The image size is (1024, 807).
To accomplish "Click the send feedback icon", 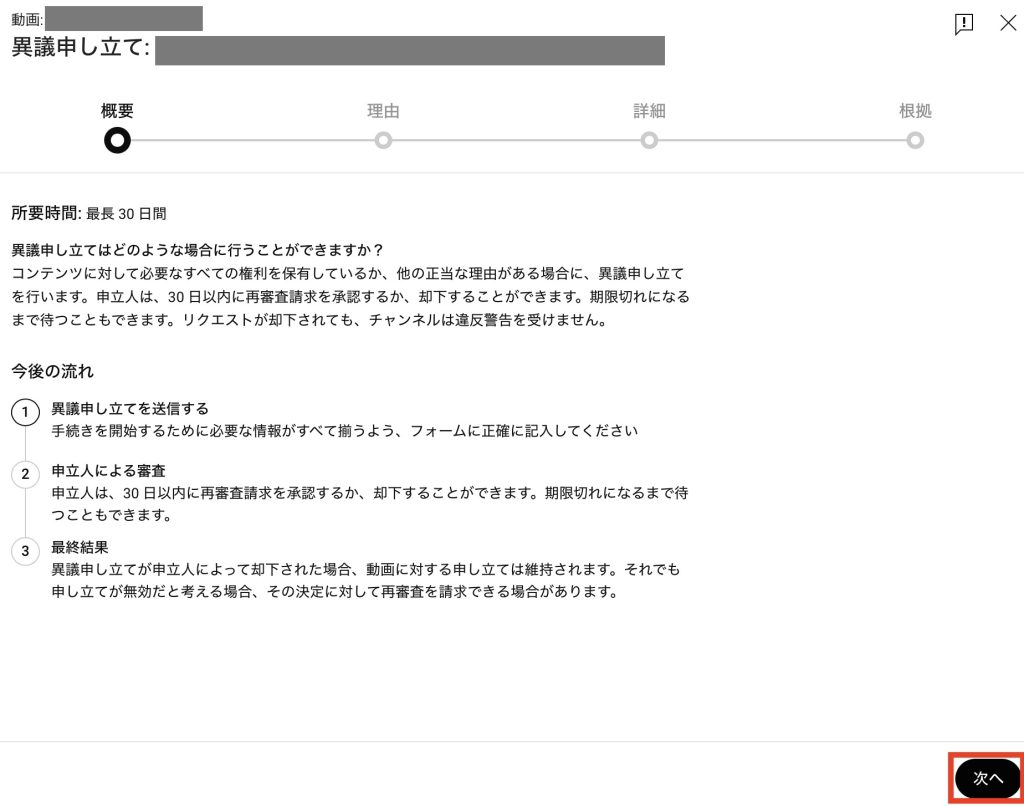I will coord(963,24).
